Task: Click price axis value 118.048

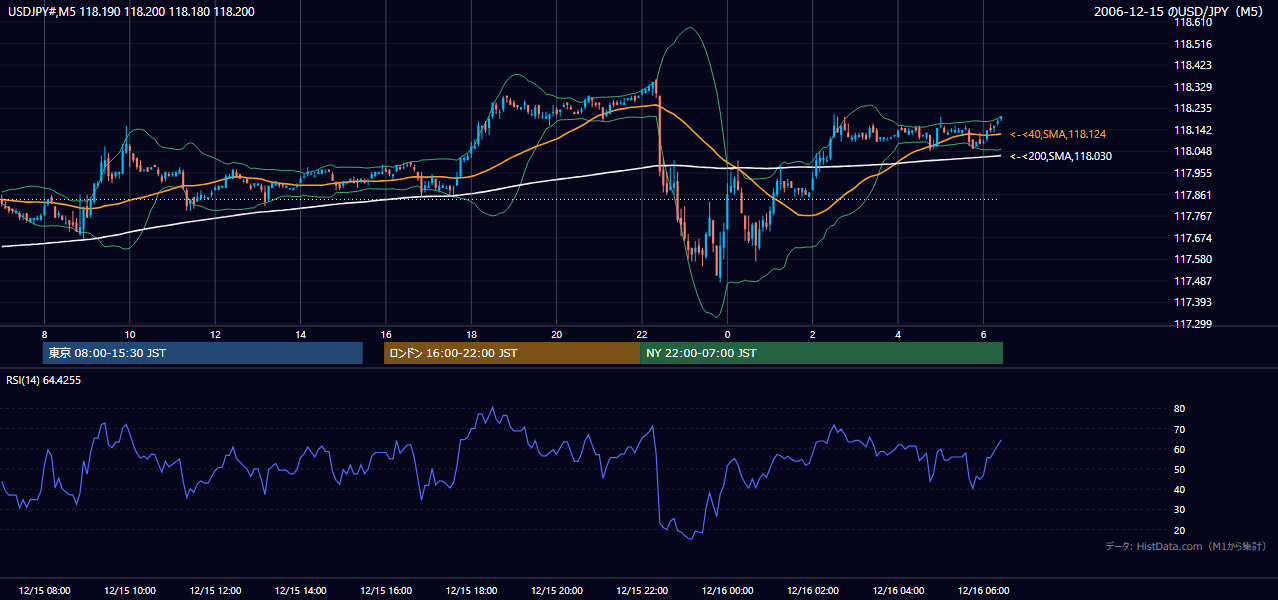Action: click(x=1192, y=151)
